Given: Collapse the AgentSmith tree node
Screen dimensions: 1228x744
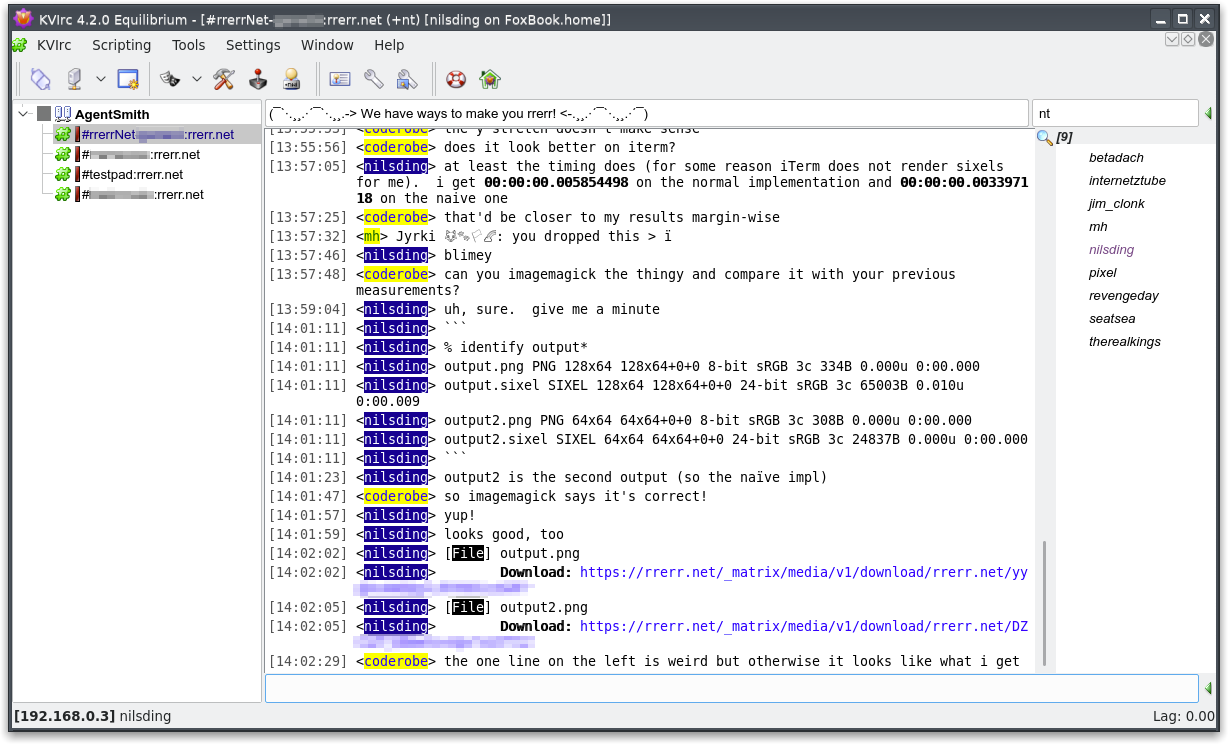Looking at the screenshot, I should (x=24, y=114).
